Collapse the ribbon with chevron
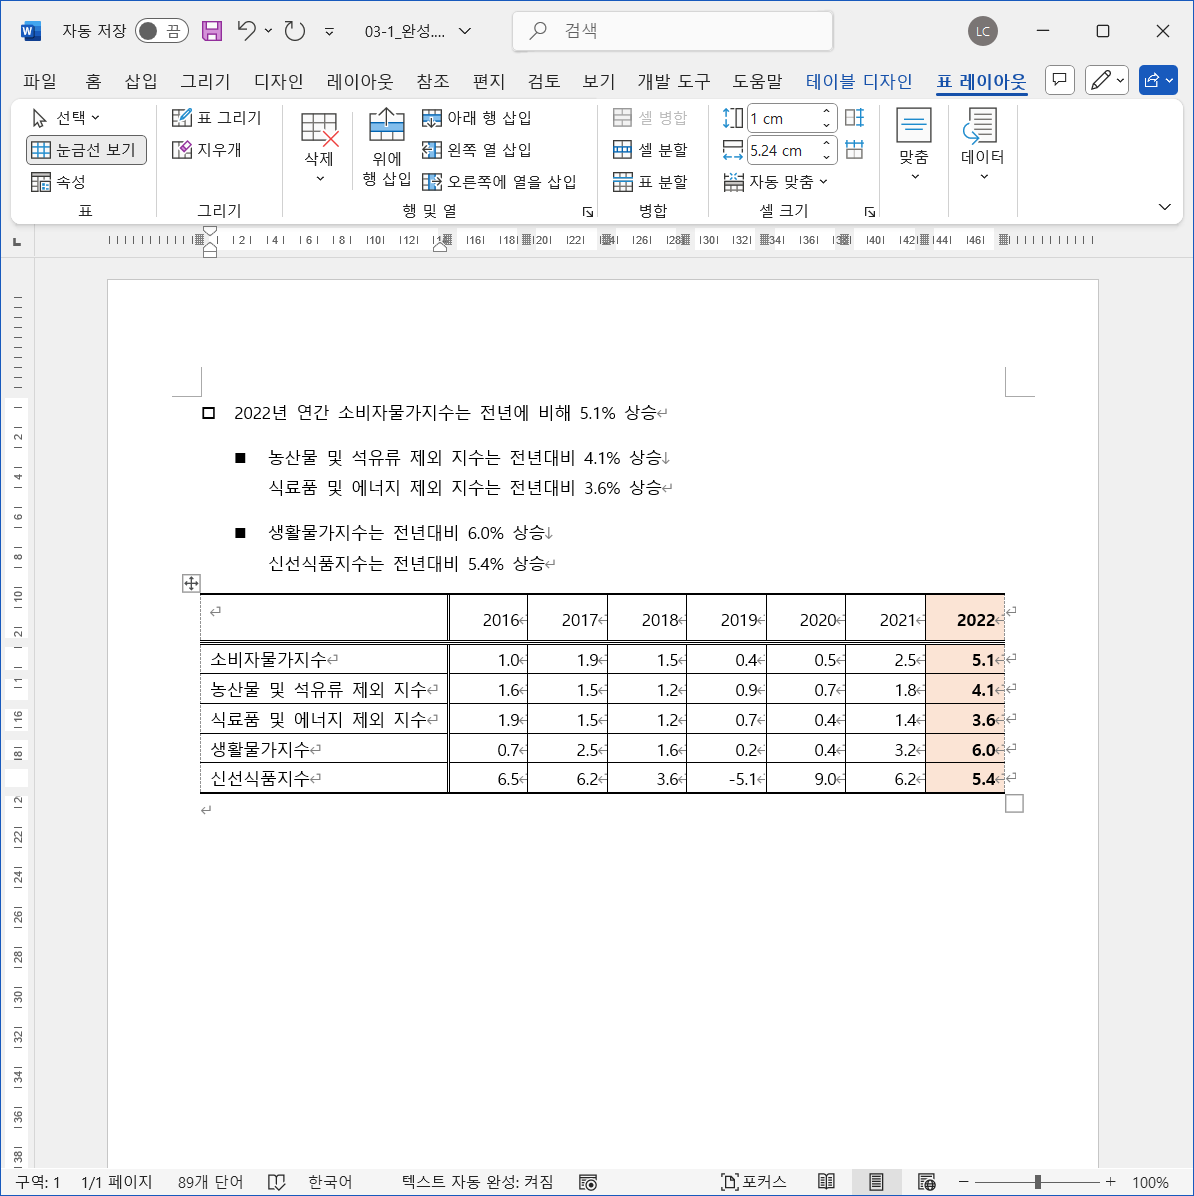Screen dimensions: 1194x1196 (1164, 207)
